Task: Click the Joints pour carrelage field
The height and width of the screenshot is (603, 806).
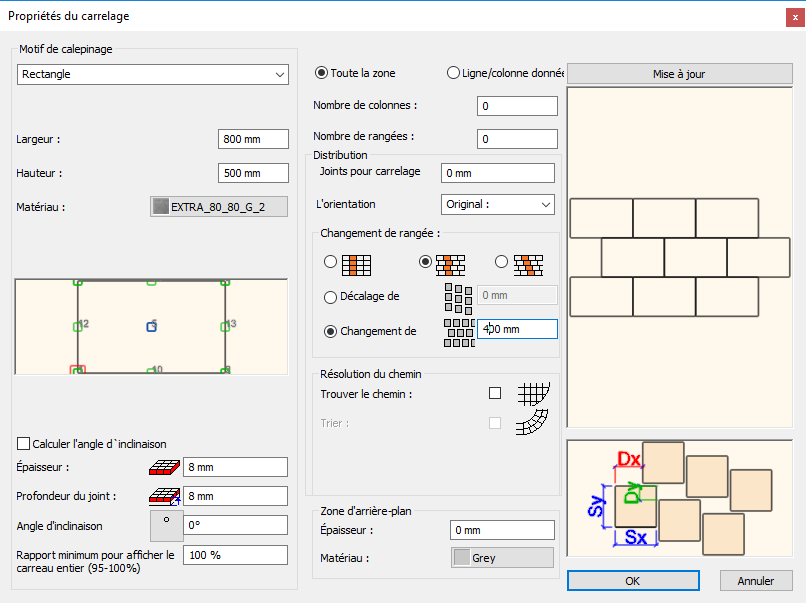Action: click(498, 173)
